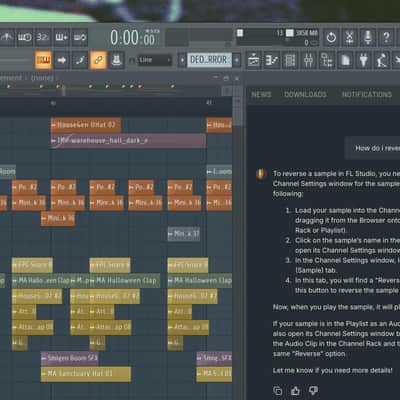The image size is (400, 400).
Task: Select the HouseGen OHat 02 clip
Action: click(85, 125)
